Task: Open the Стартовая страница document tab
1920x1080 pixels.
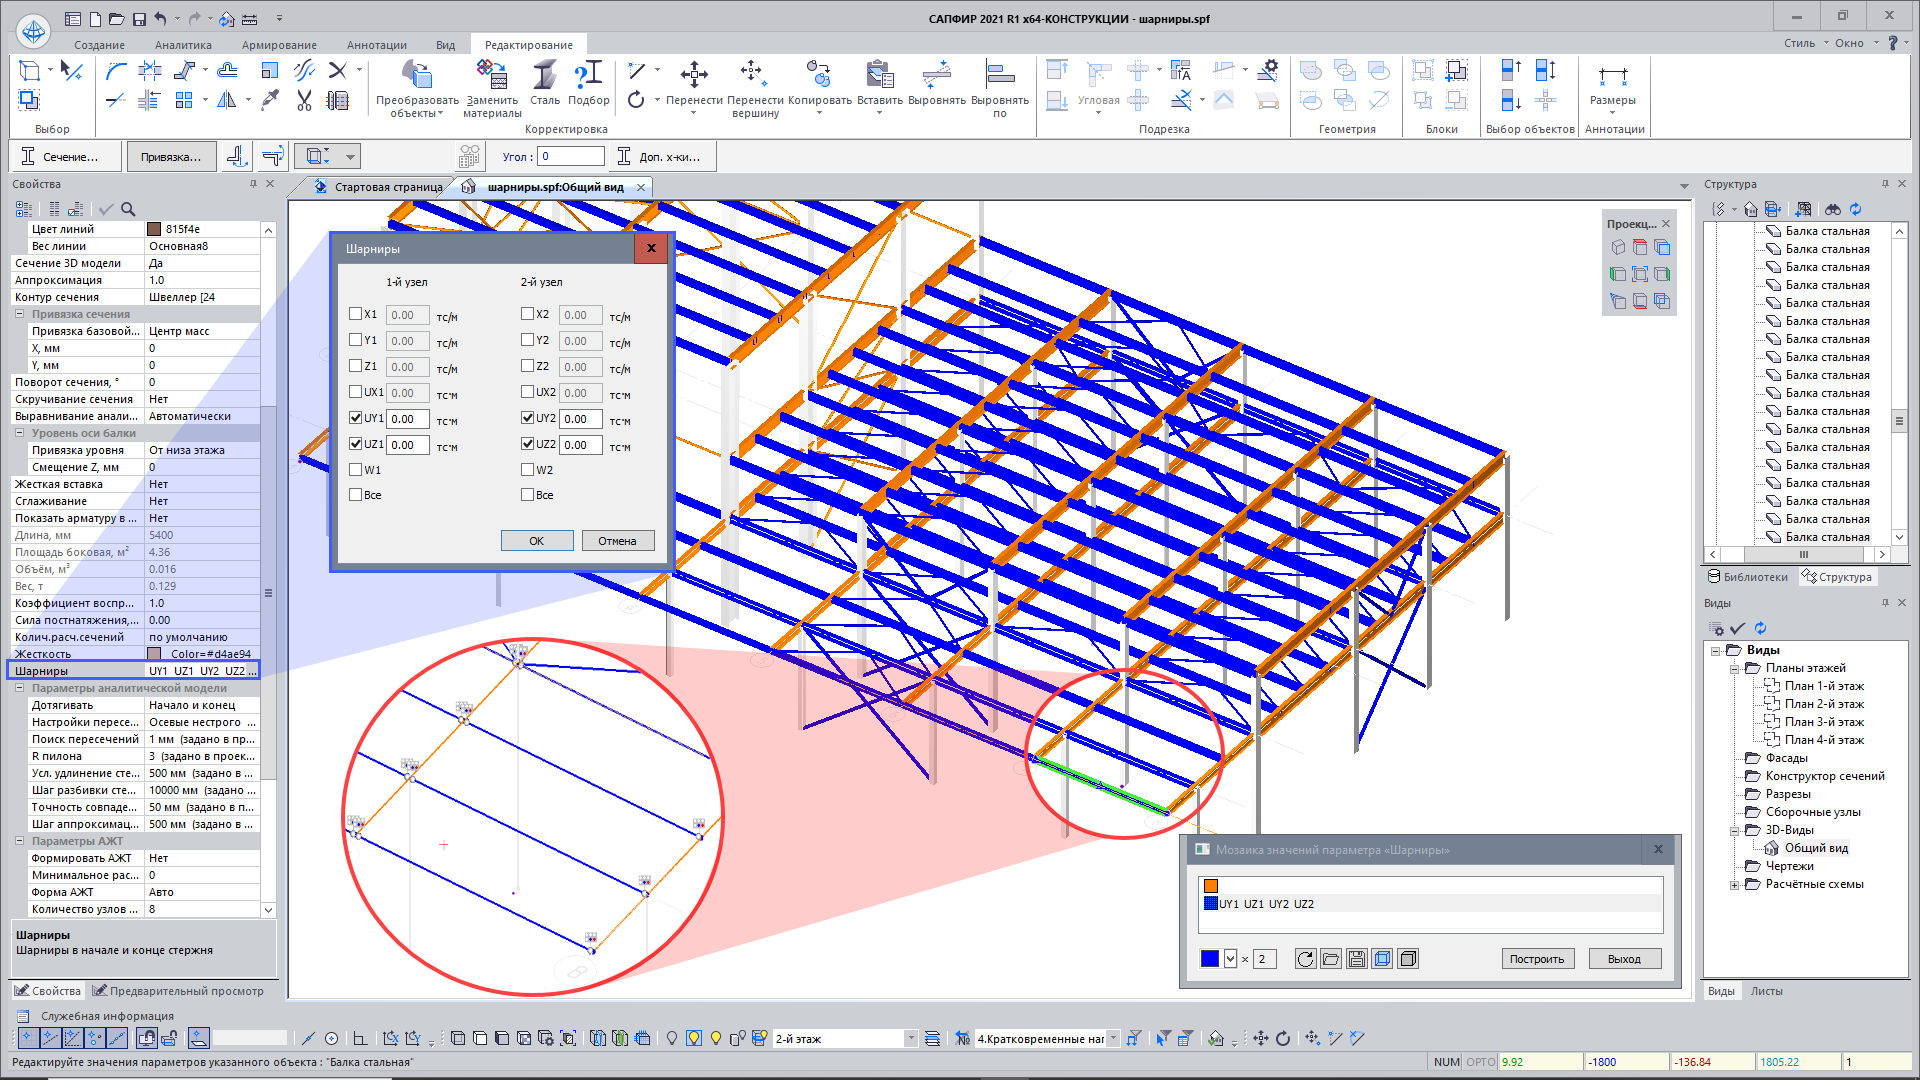Action: [x=387, y=187]
